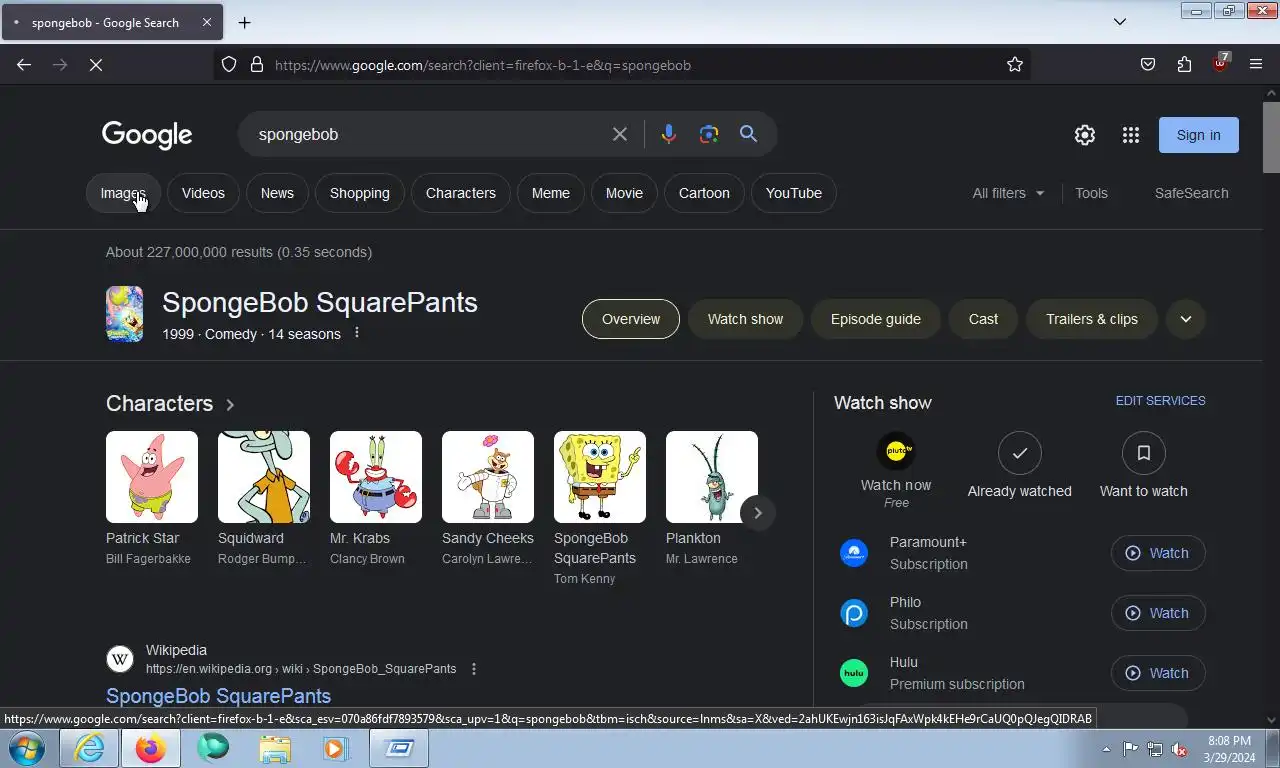Switch to News results tab
This screenshot has width=1280, height=768.
click(x=277, y=193)
